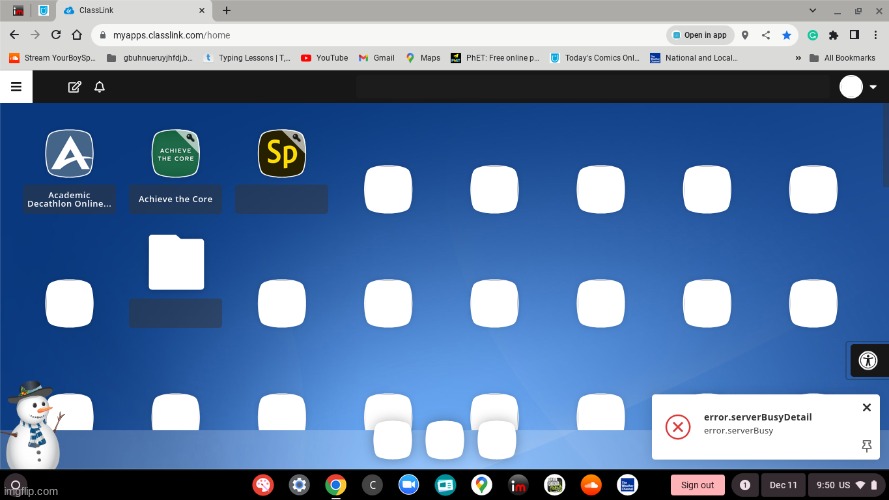
Task: Show more bookmarks chevron
Action: coord(798,58)
